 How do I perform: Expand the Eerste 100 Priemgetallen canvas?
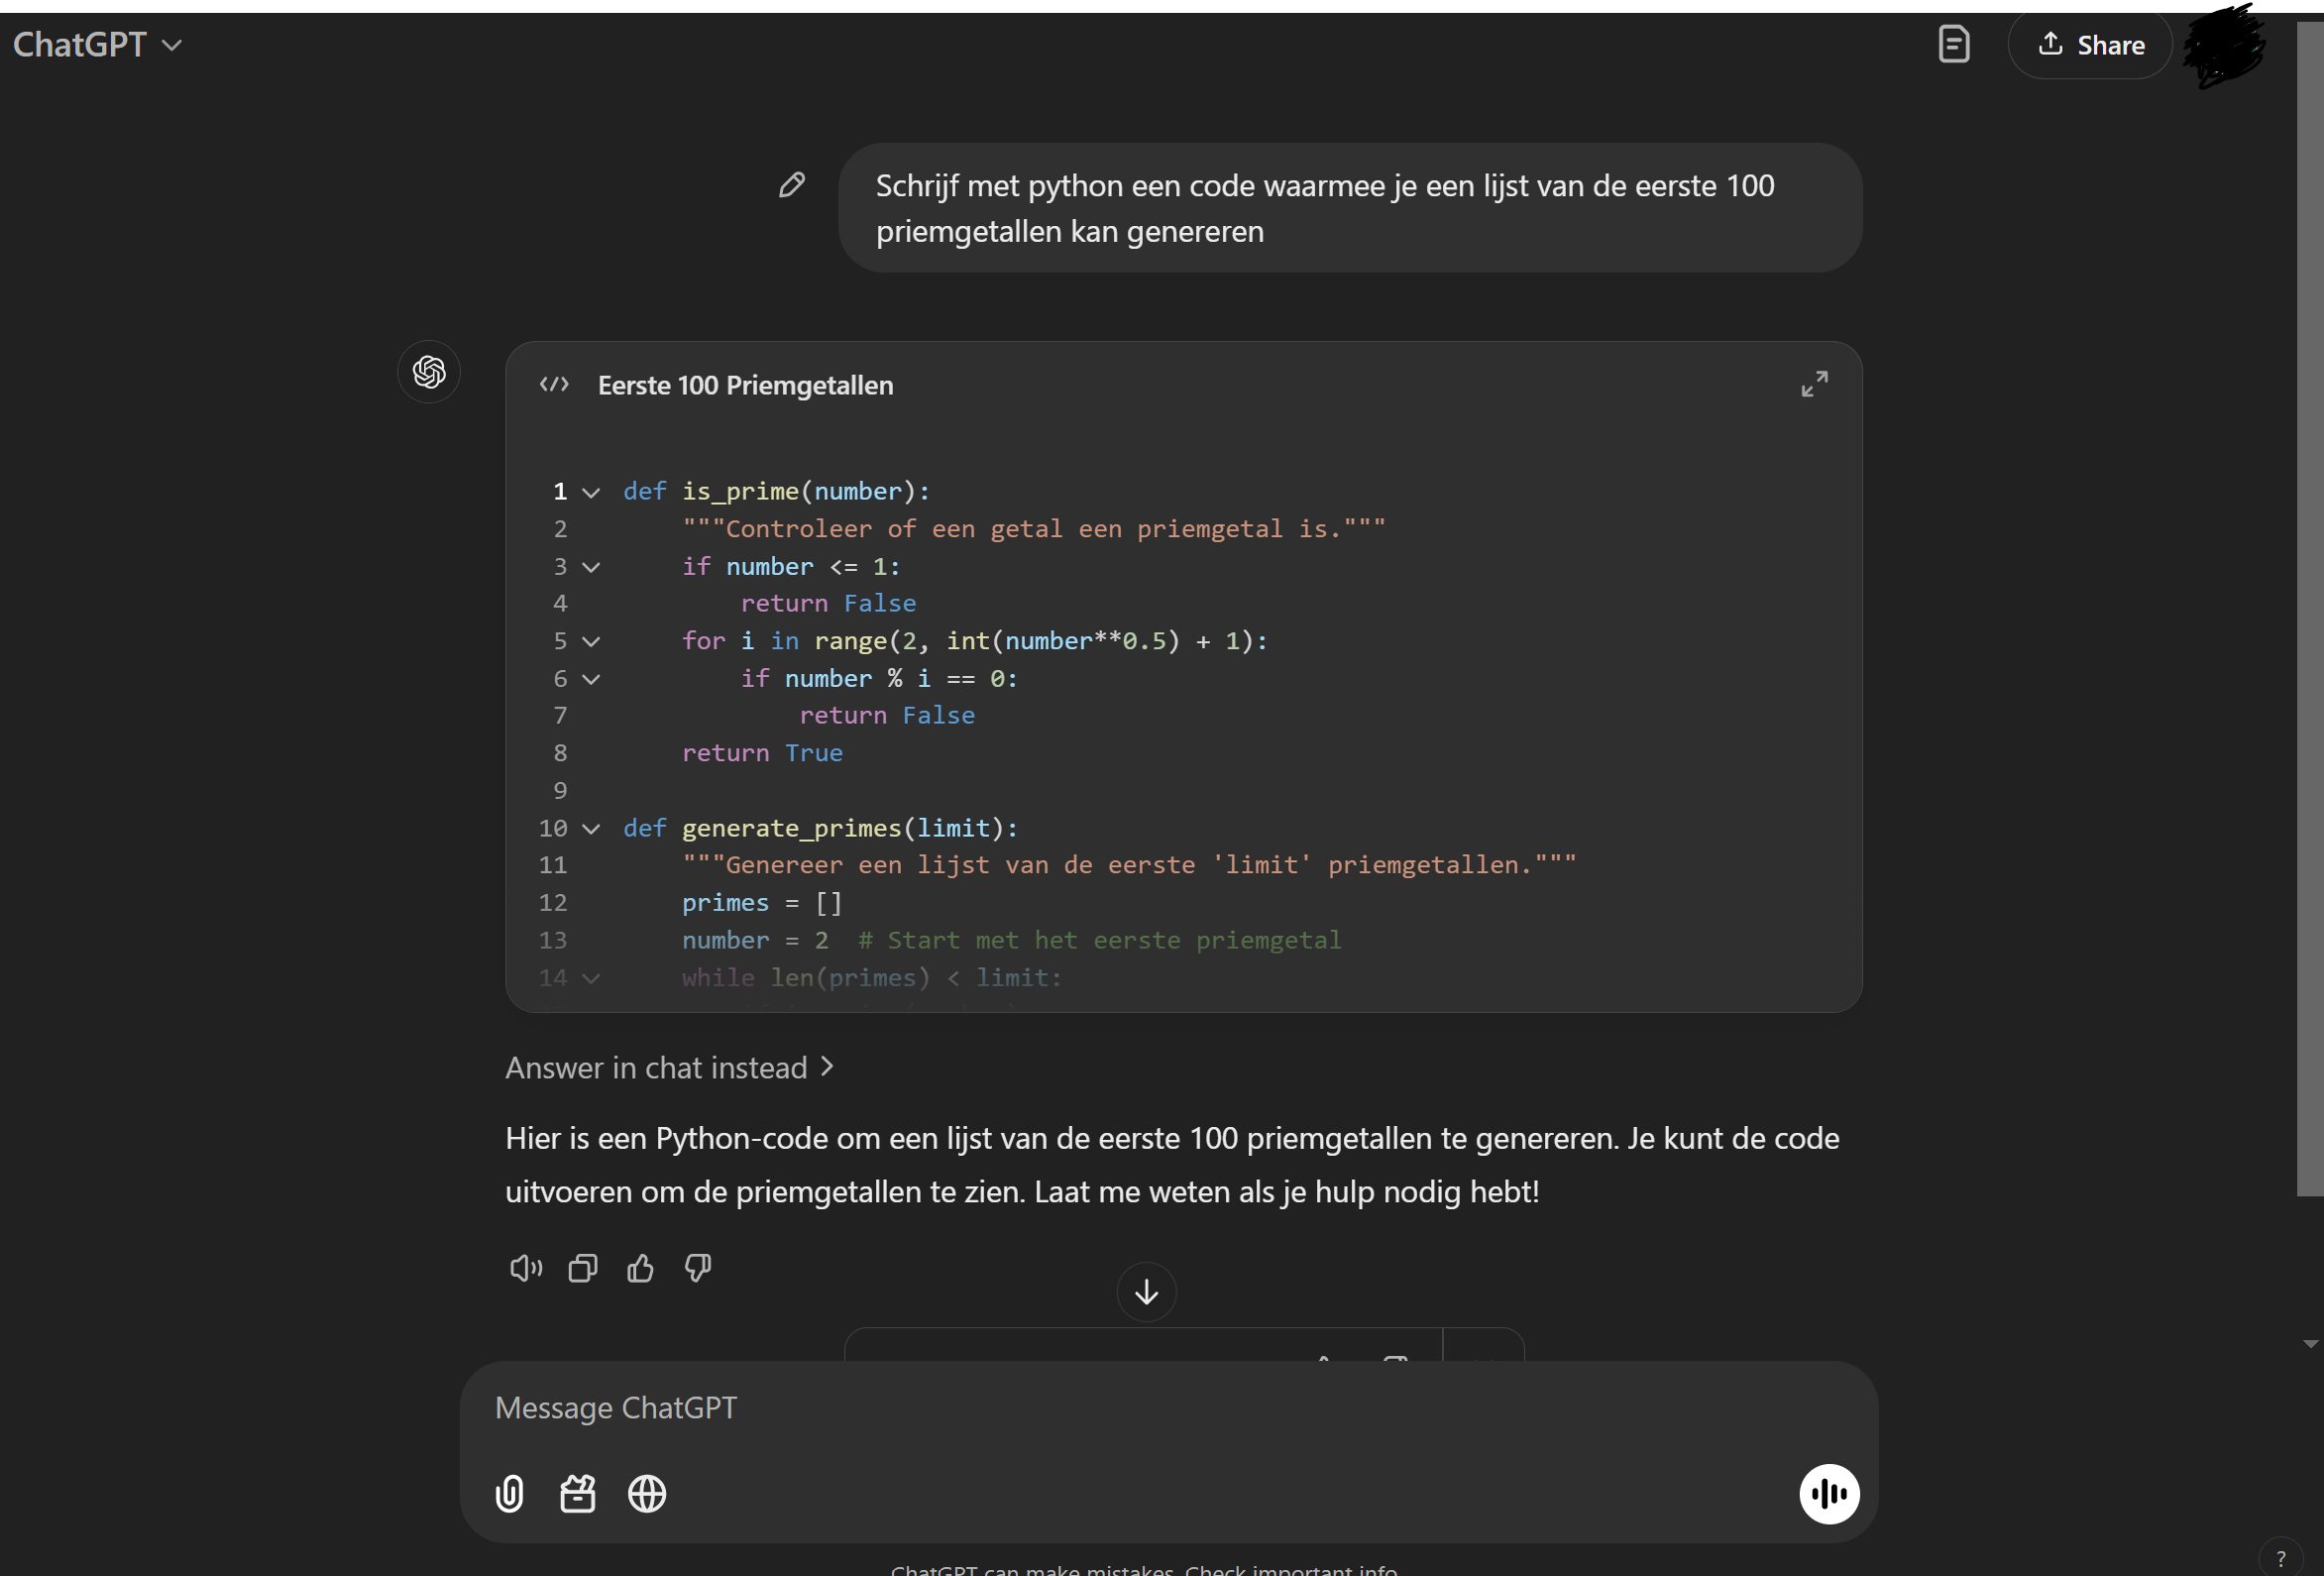(x=1814, y=384)
